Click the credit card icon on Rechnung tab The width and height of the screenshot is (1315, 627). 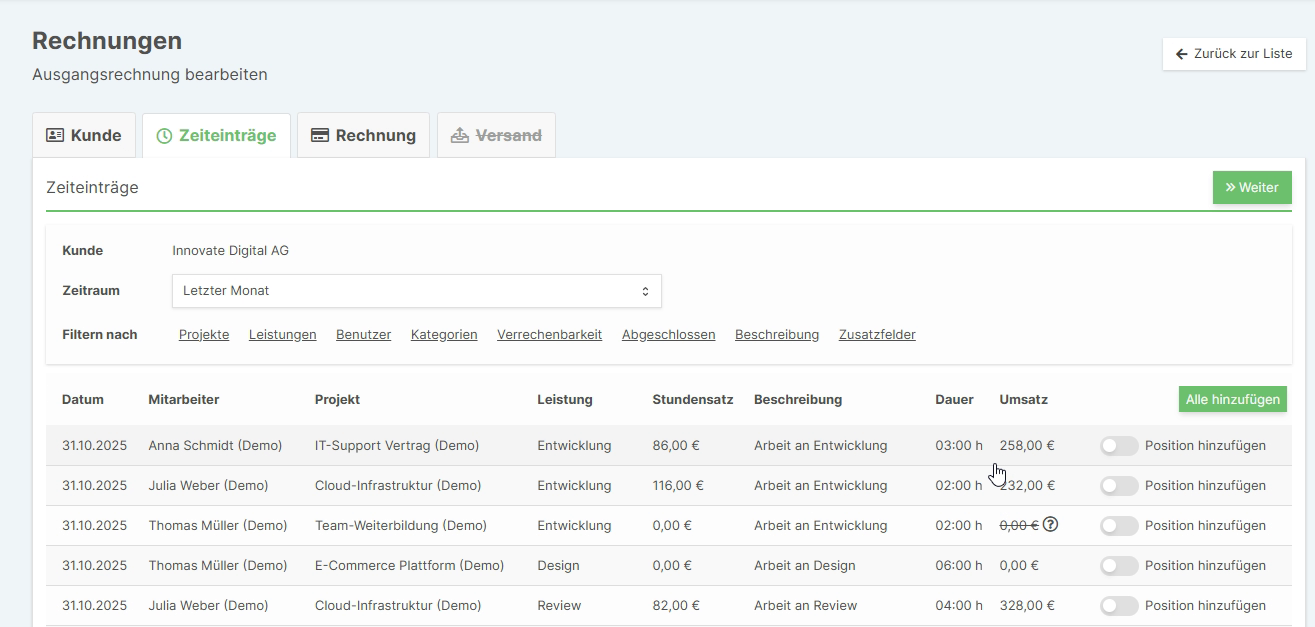320,135
